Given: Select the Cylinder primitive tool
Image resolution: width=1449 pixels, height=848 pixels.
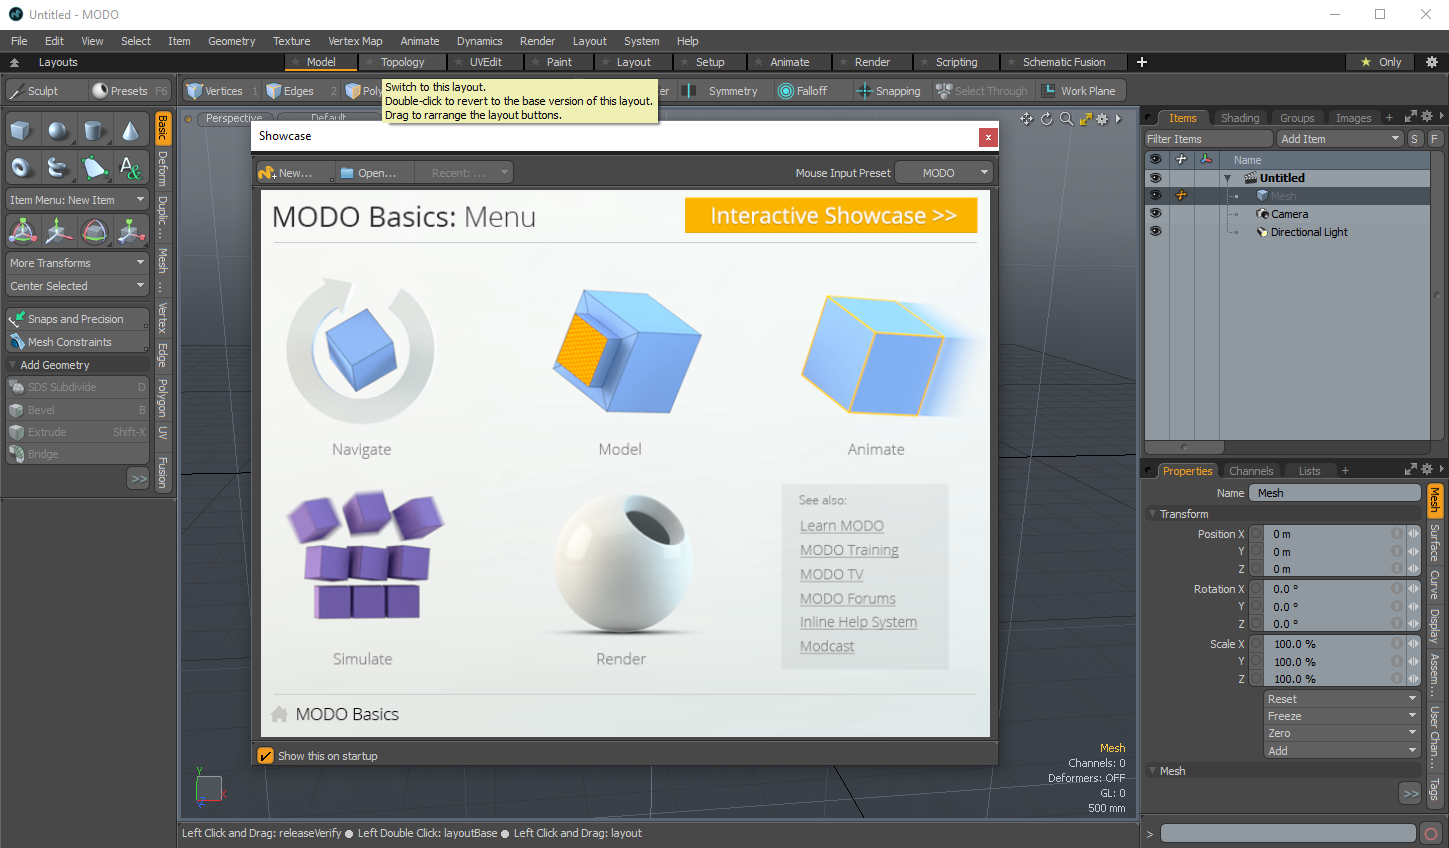Looking at the screenshot, I should pyautogui.click(x=94, y=131).
